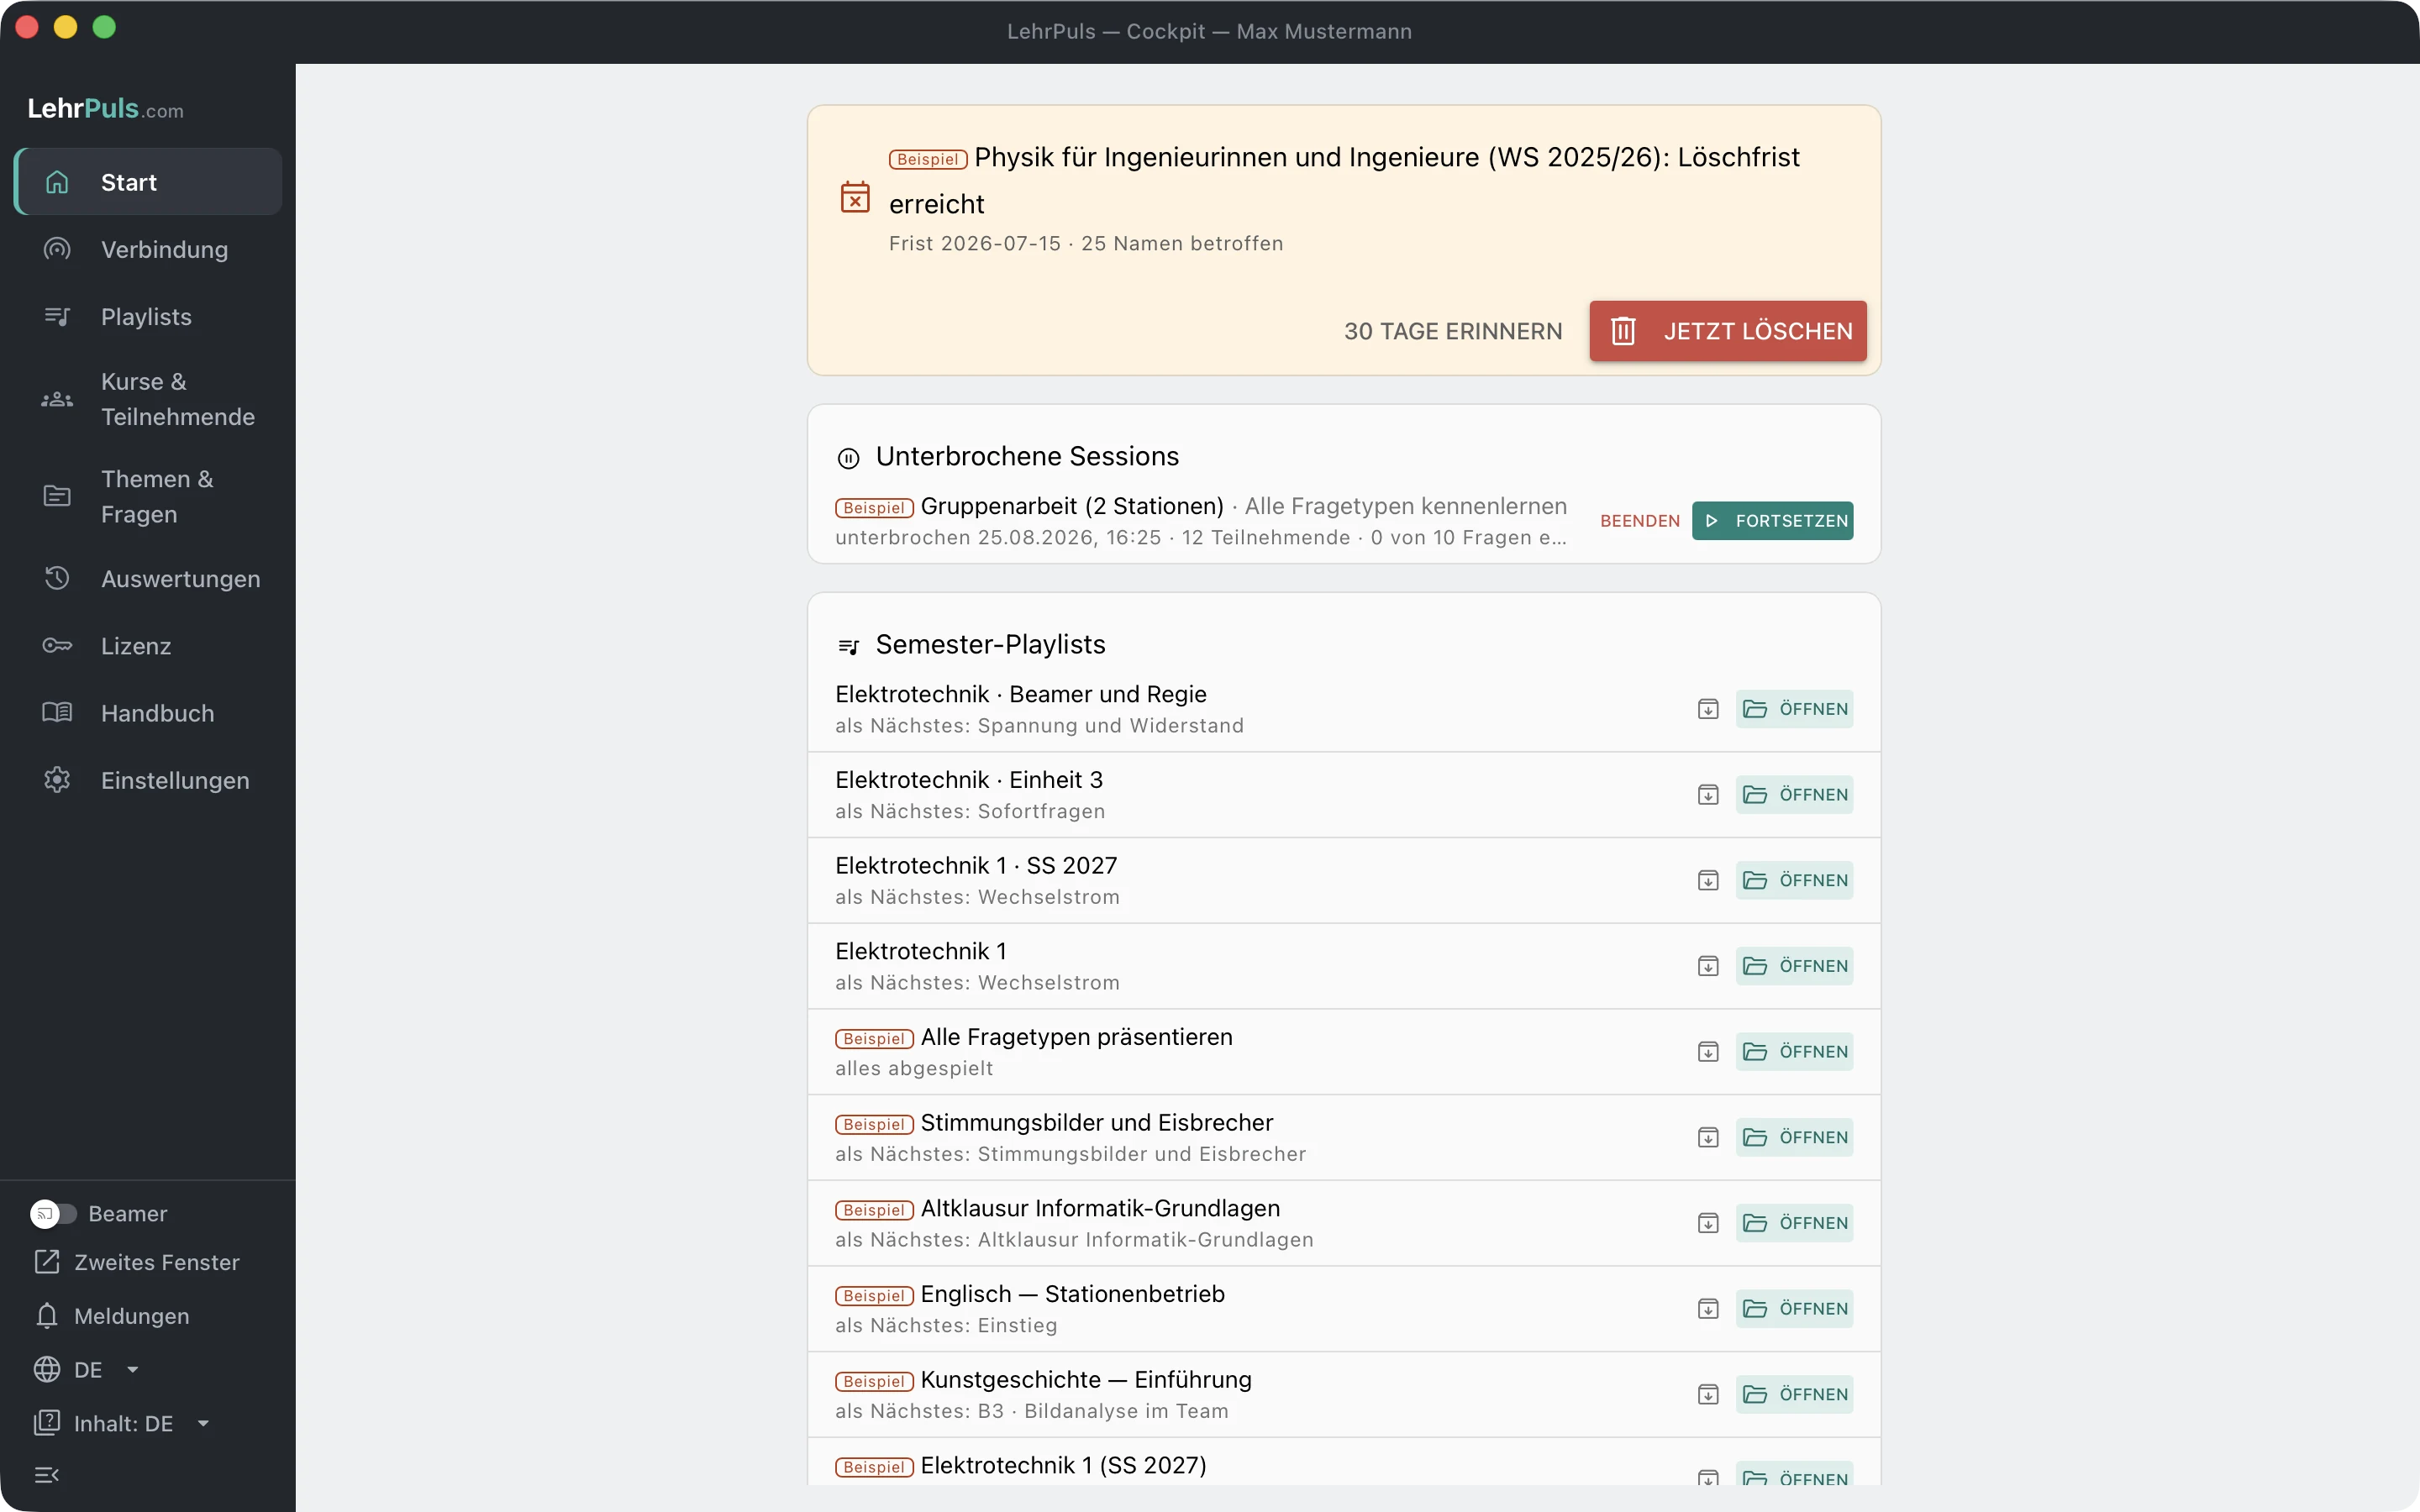2420x1512 pixels.
Task: Click the Meldungen bell icon
Action: click(x=47, y=1316)
